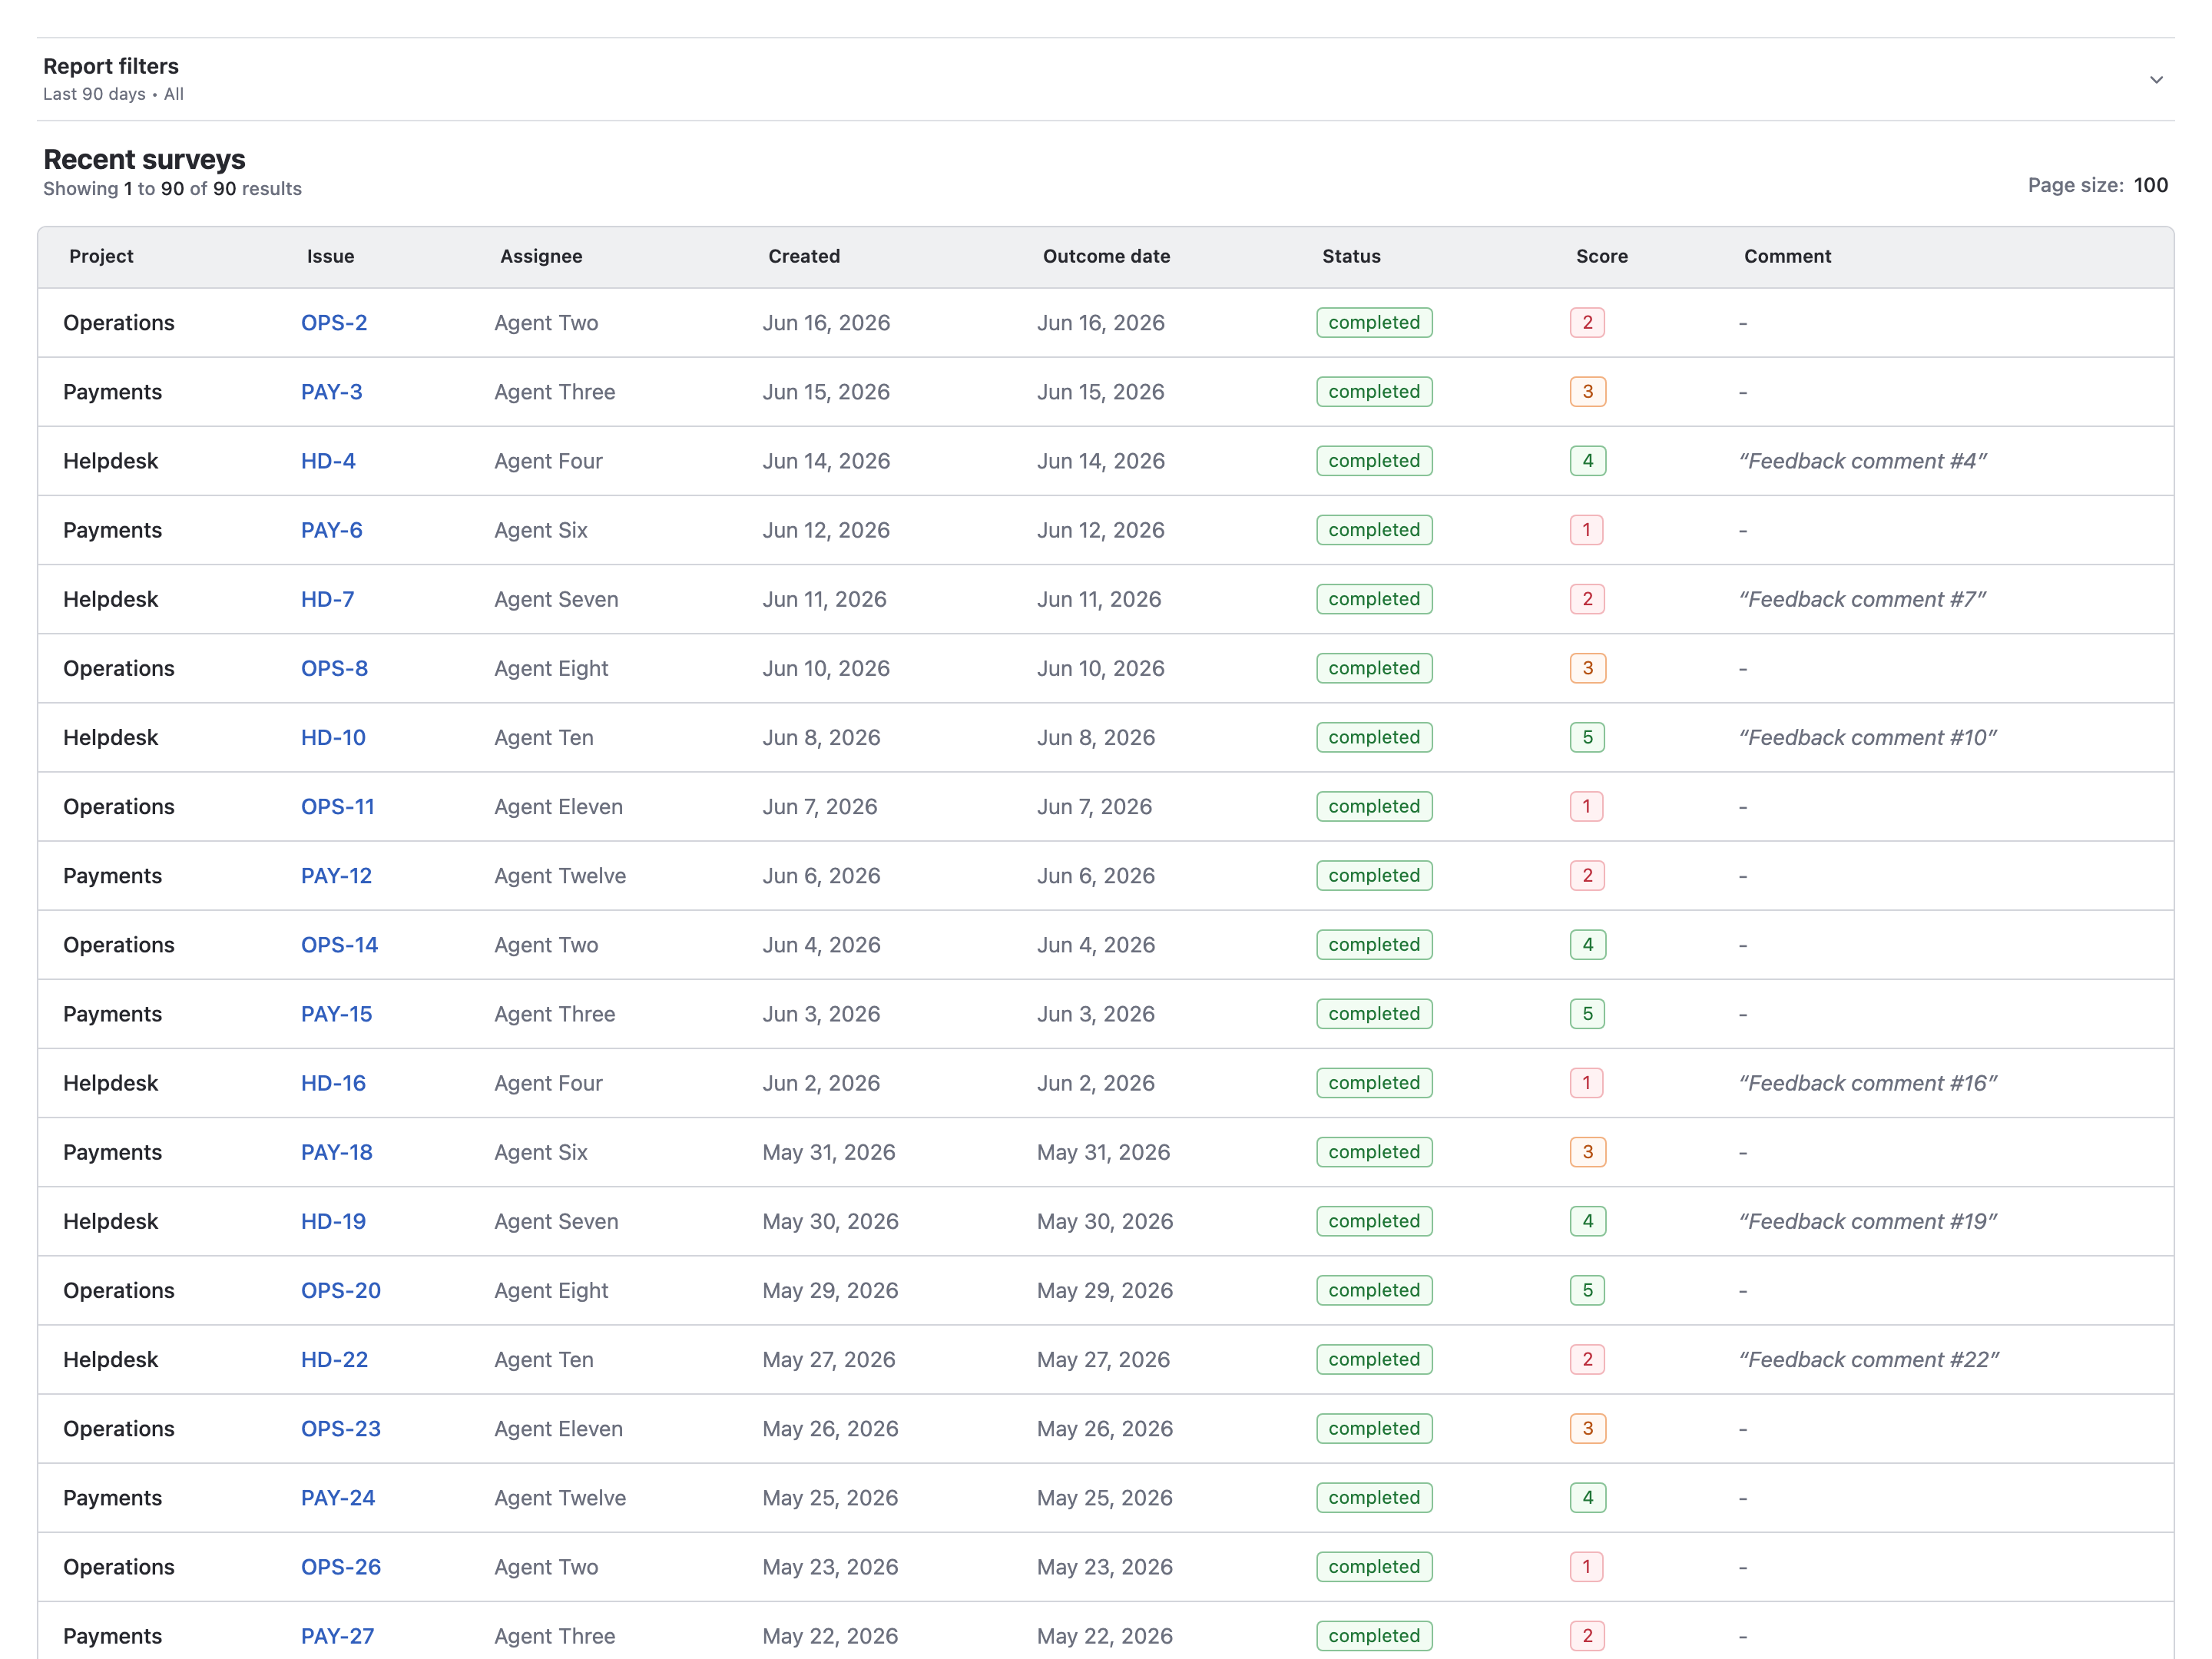Screen dimensions: 2212x1659
Task: Click the Assignee column header
Action: [541, 256]
